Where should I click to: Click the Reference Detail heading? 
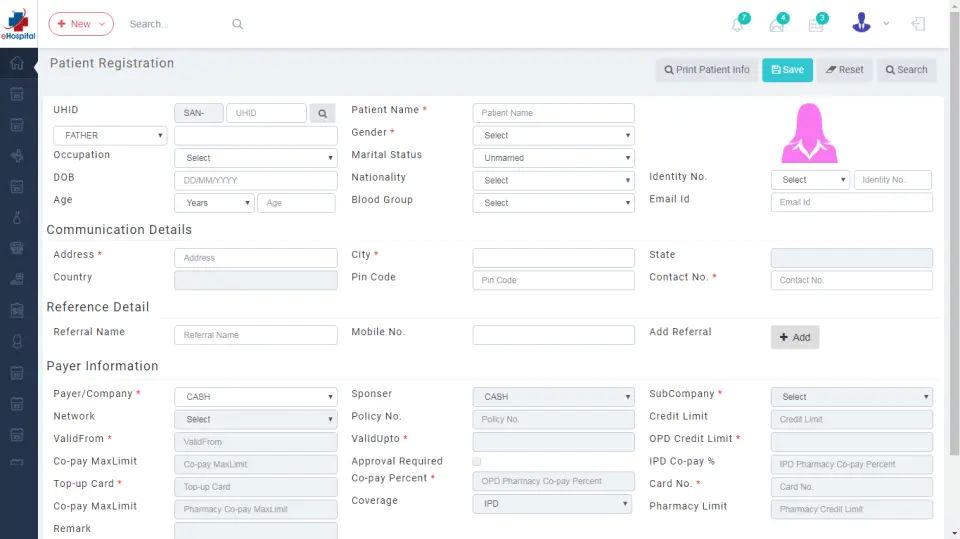coord(98,307)
